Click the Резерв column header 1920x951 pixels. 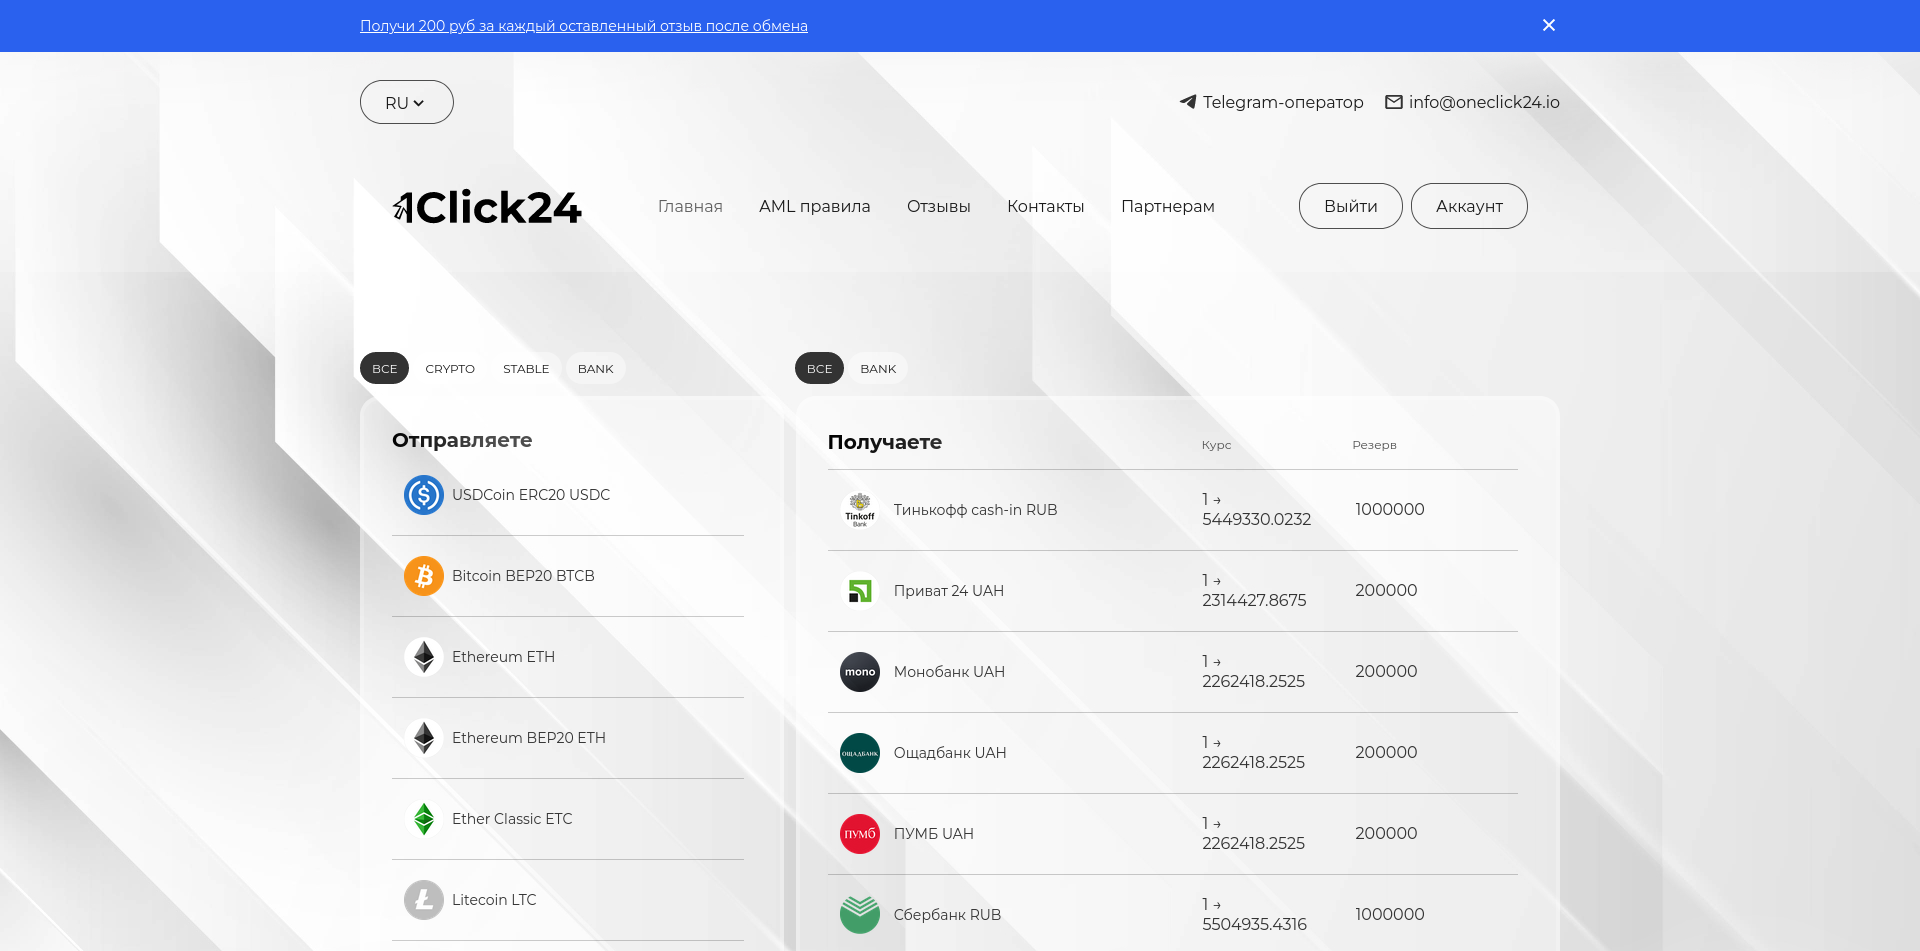tap(1374, 445)
